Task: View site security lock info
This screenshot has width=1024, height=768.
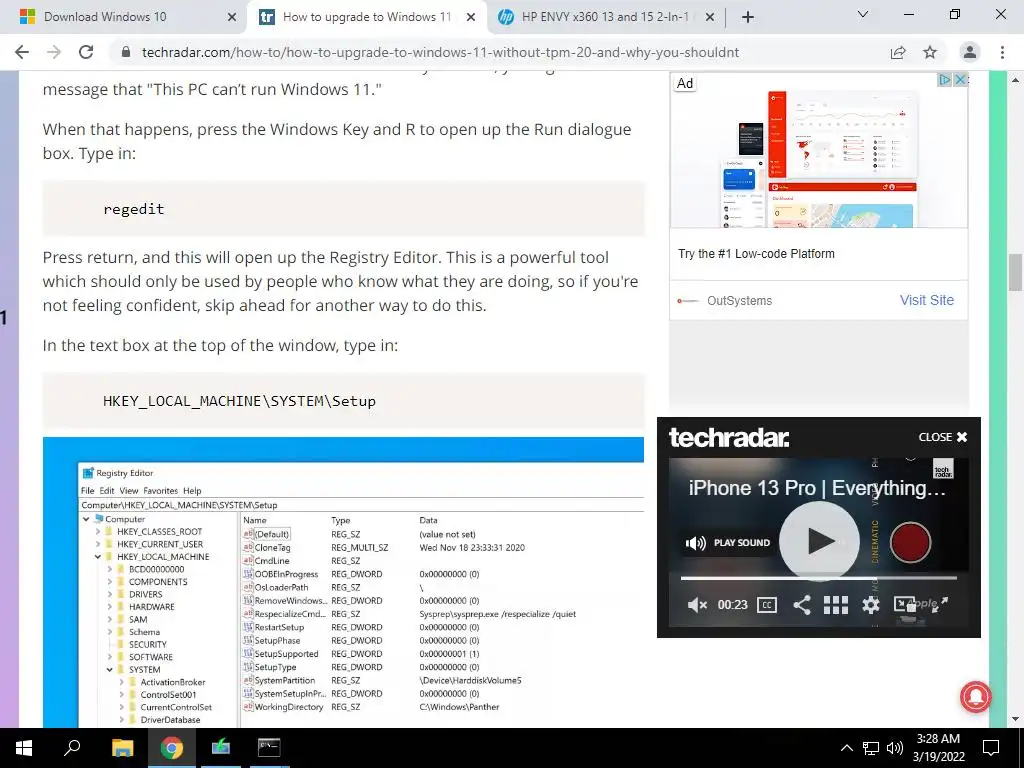Action: (126, 52)
